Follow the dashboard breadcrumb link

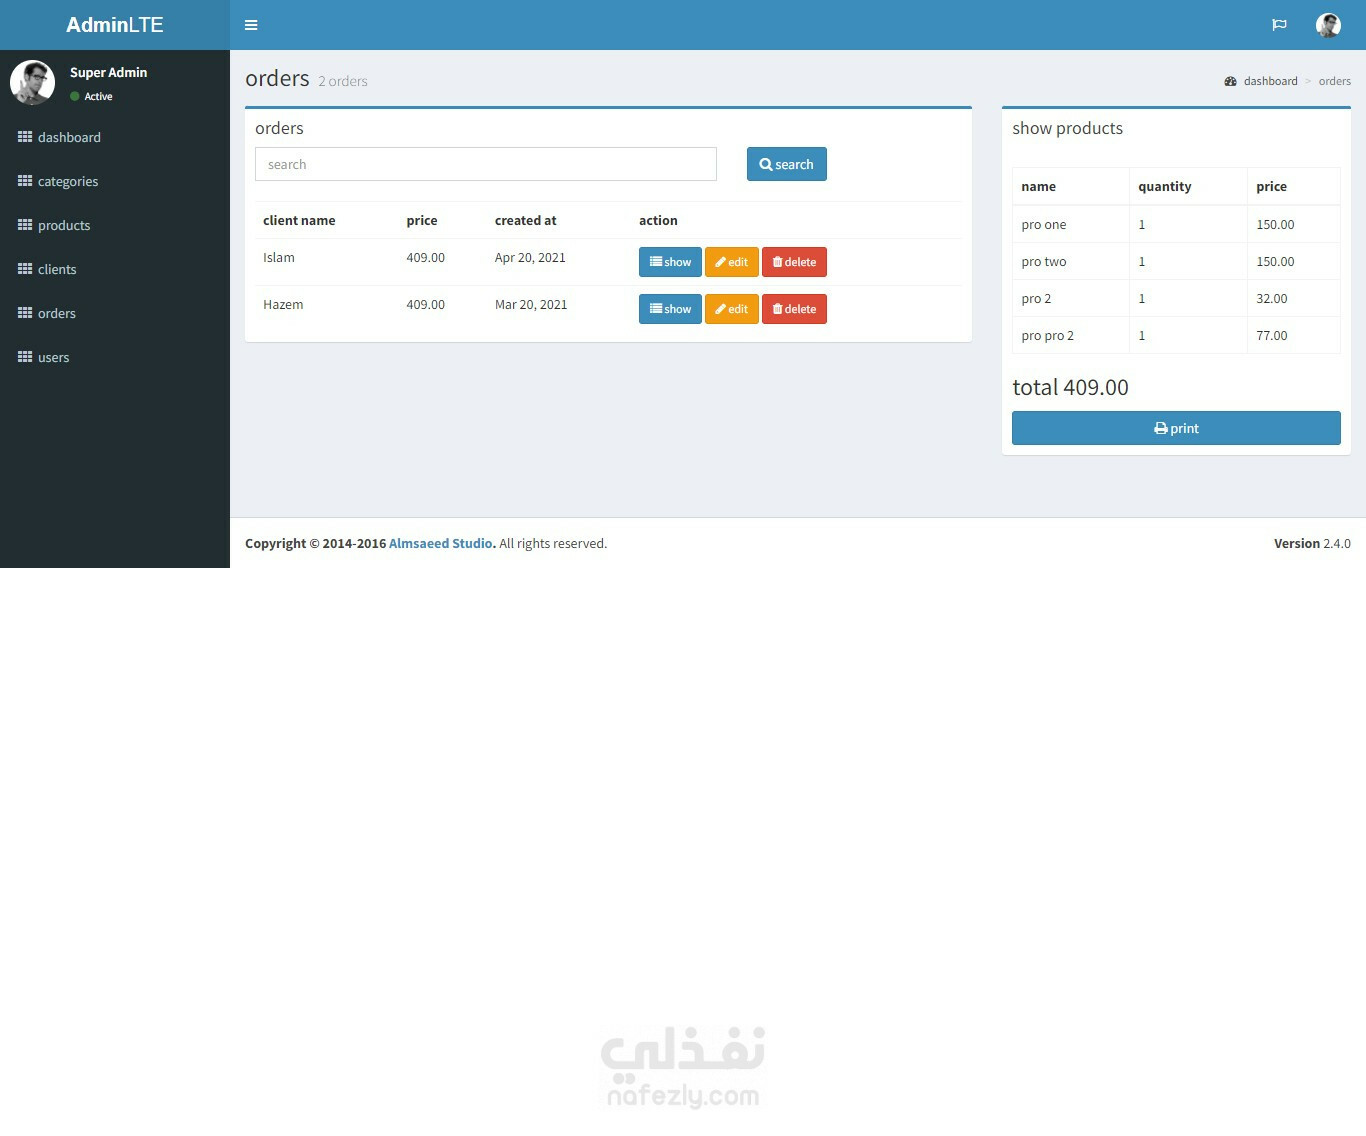(x=1271, y=81)
